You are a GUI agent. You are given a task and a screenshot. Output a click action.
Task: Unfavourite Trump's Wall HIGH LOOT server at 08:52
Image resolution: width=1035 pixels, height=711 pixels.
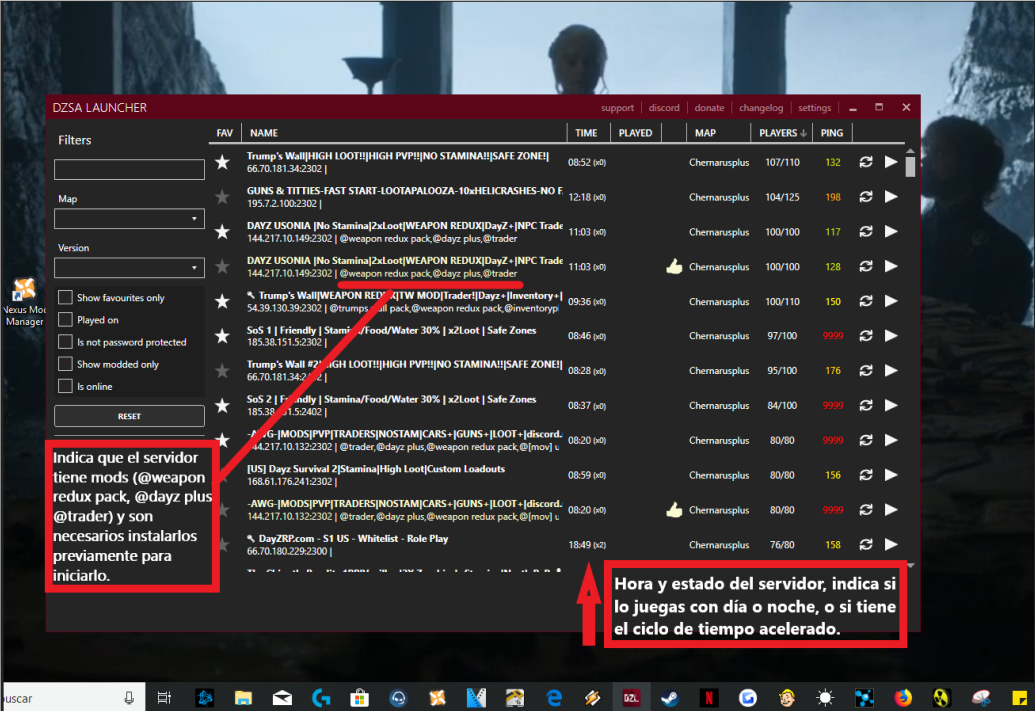point(222,162)
